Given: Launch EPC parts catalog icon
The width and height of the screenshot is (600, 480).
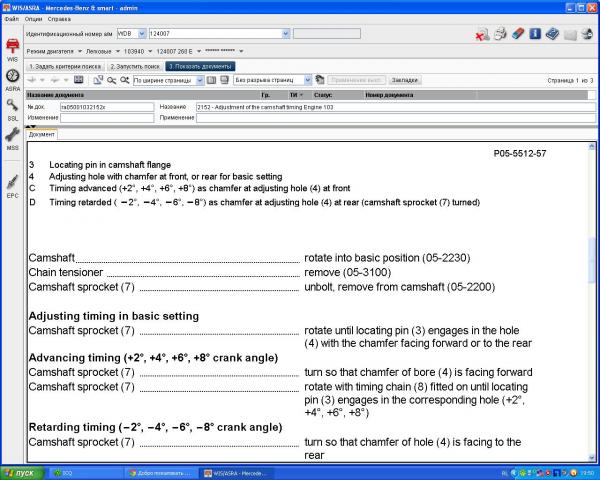Looking at the screenshot, I should click(12, 187).
